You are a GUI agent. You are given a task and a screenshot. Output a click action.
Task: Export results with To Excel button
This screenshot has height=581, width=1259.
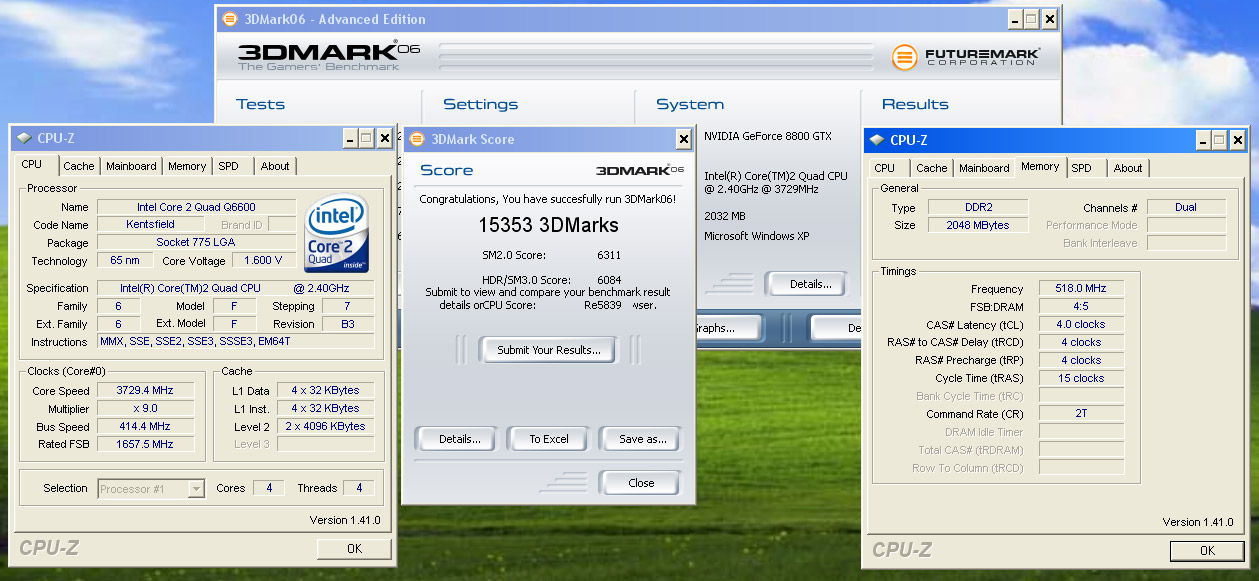point(549,439)
